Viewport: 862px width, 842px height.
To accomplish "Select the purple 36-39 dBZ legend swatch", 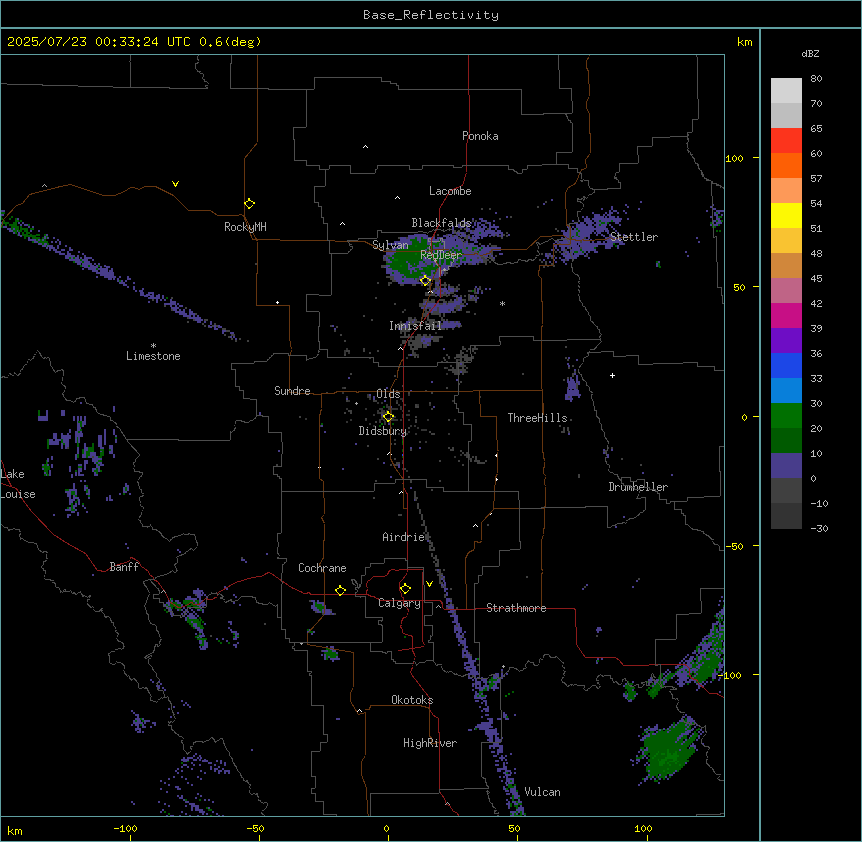I will pos(786,341).
